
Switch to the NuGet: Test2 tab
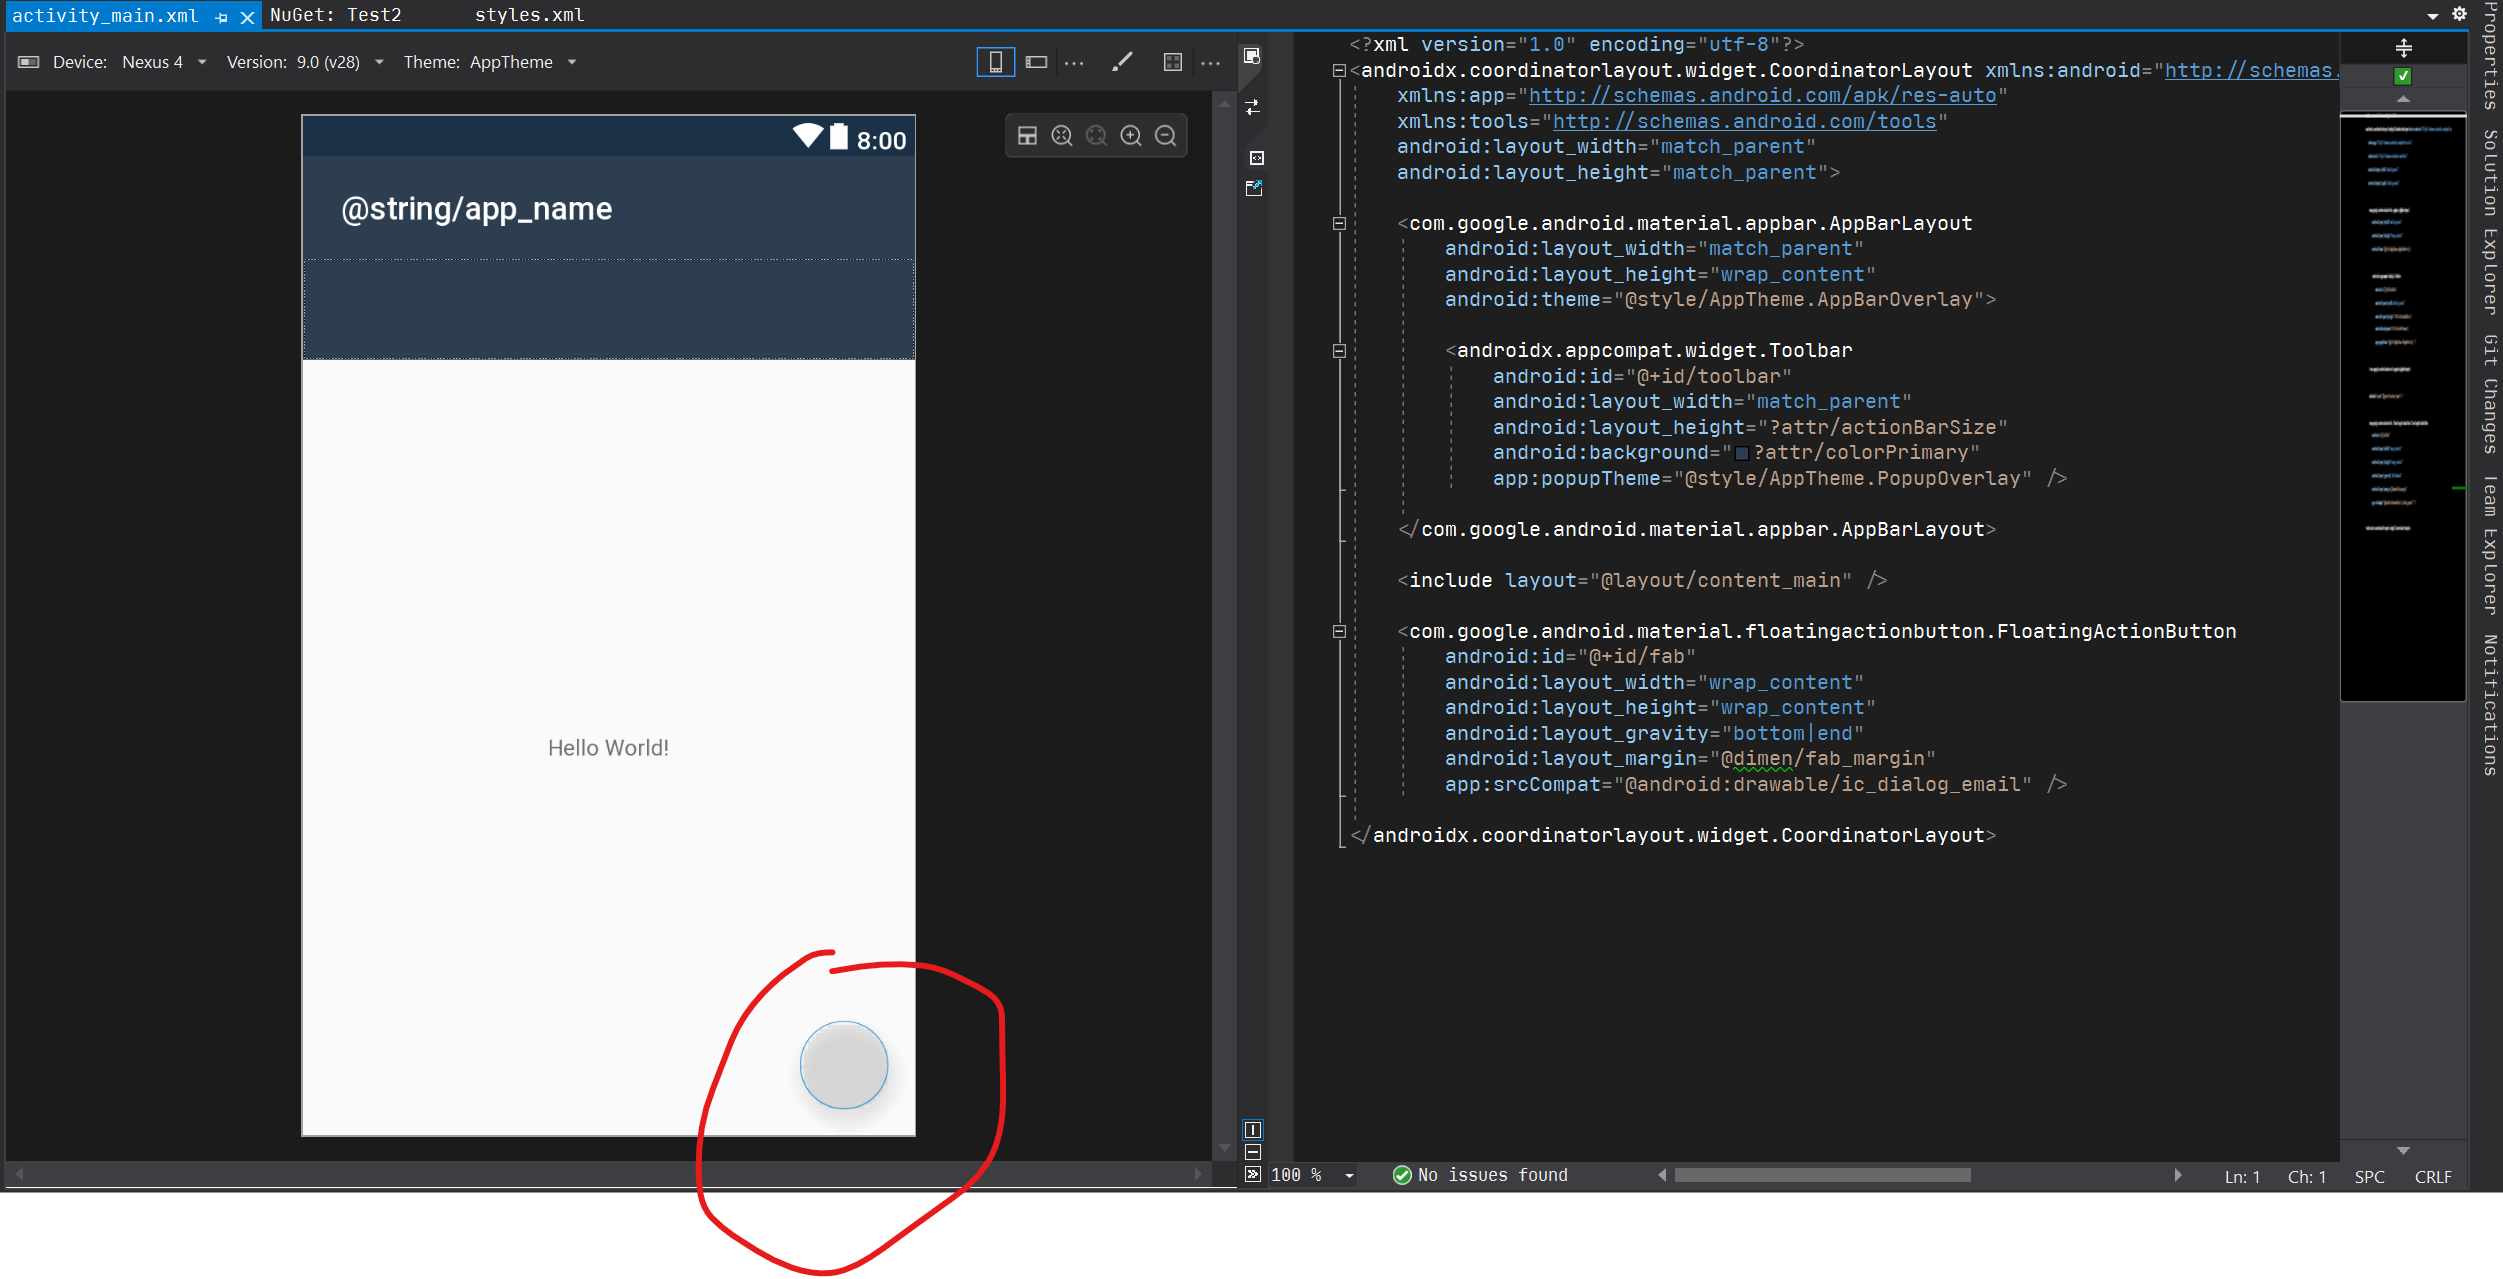pos(335,15)
